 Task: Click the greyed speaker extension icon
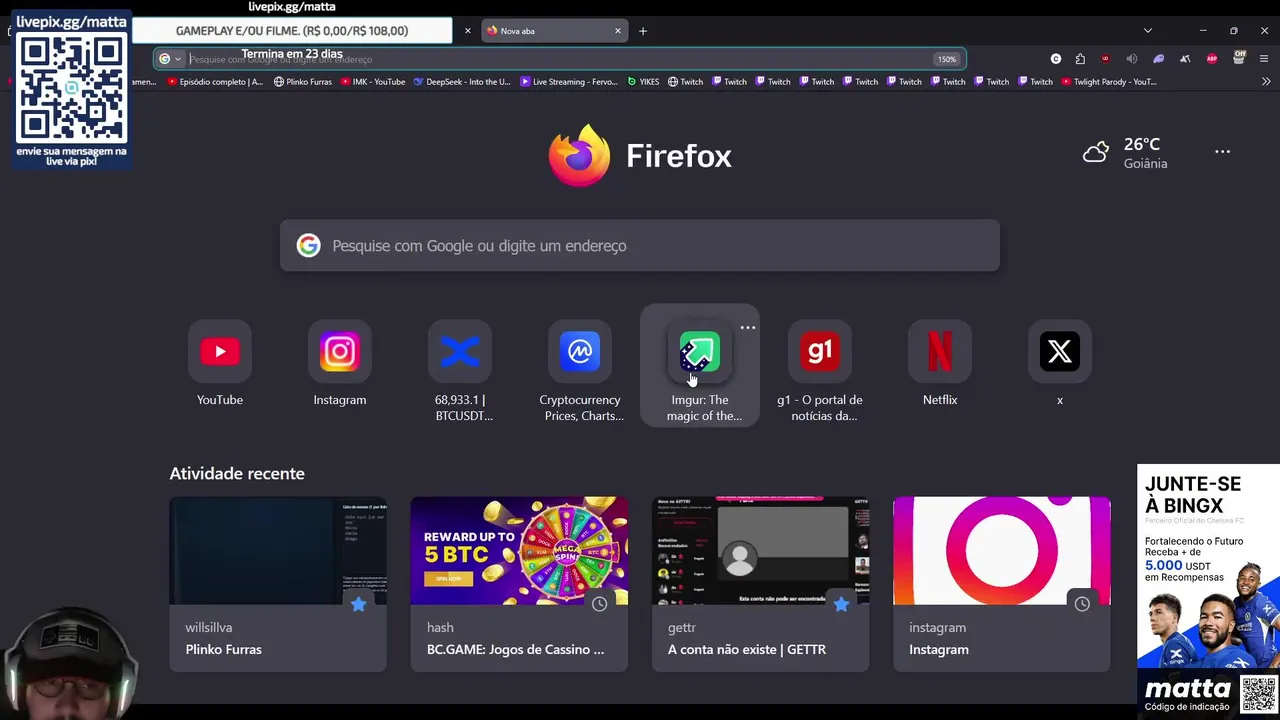1132,59
